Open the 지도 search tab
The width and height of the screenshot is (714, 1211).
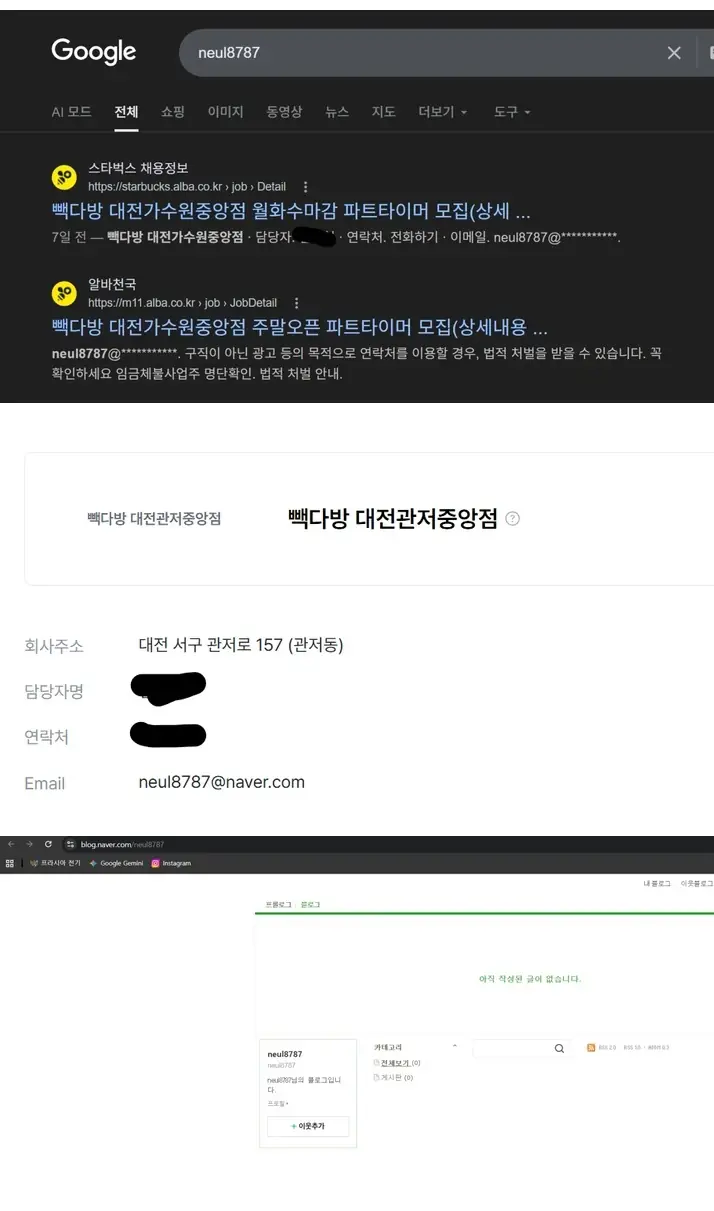point(384,112)
